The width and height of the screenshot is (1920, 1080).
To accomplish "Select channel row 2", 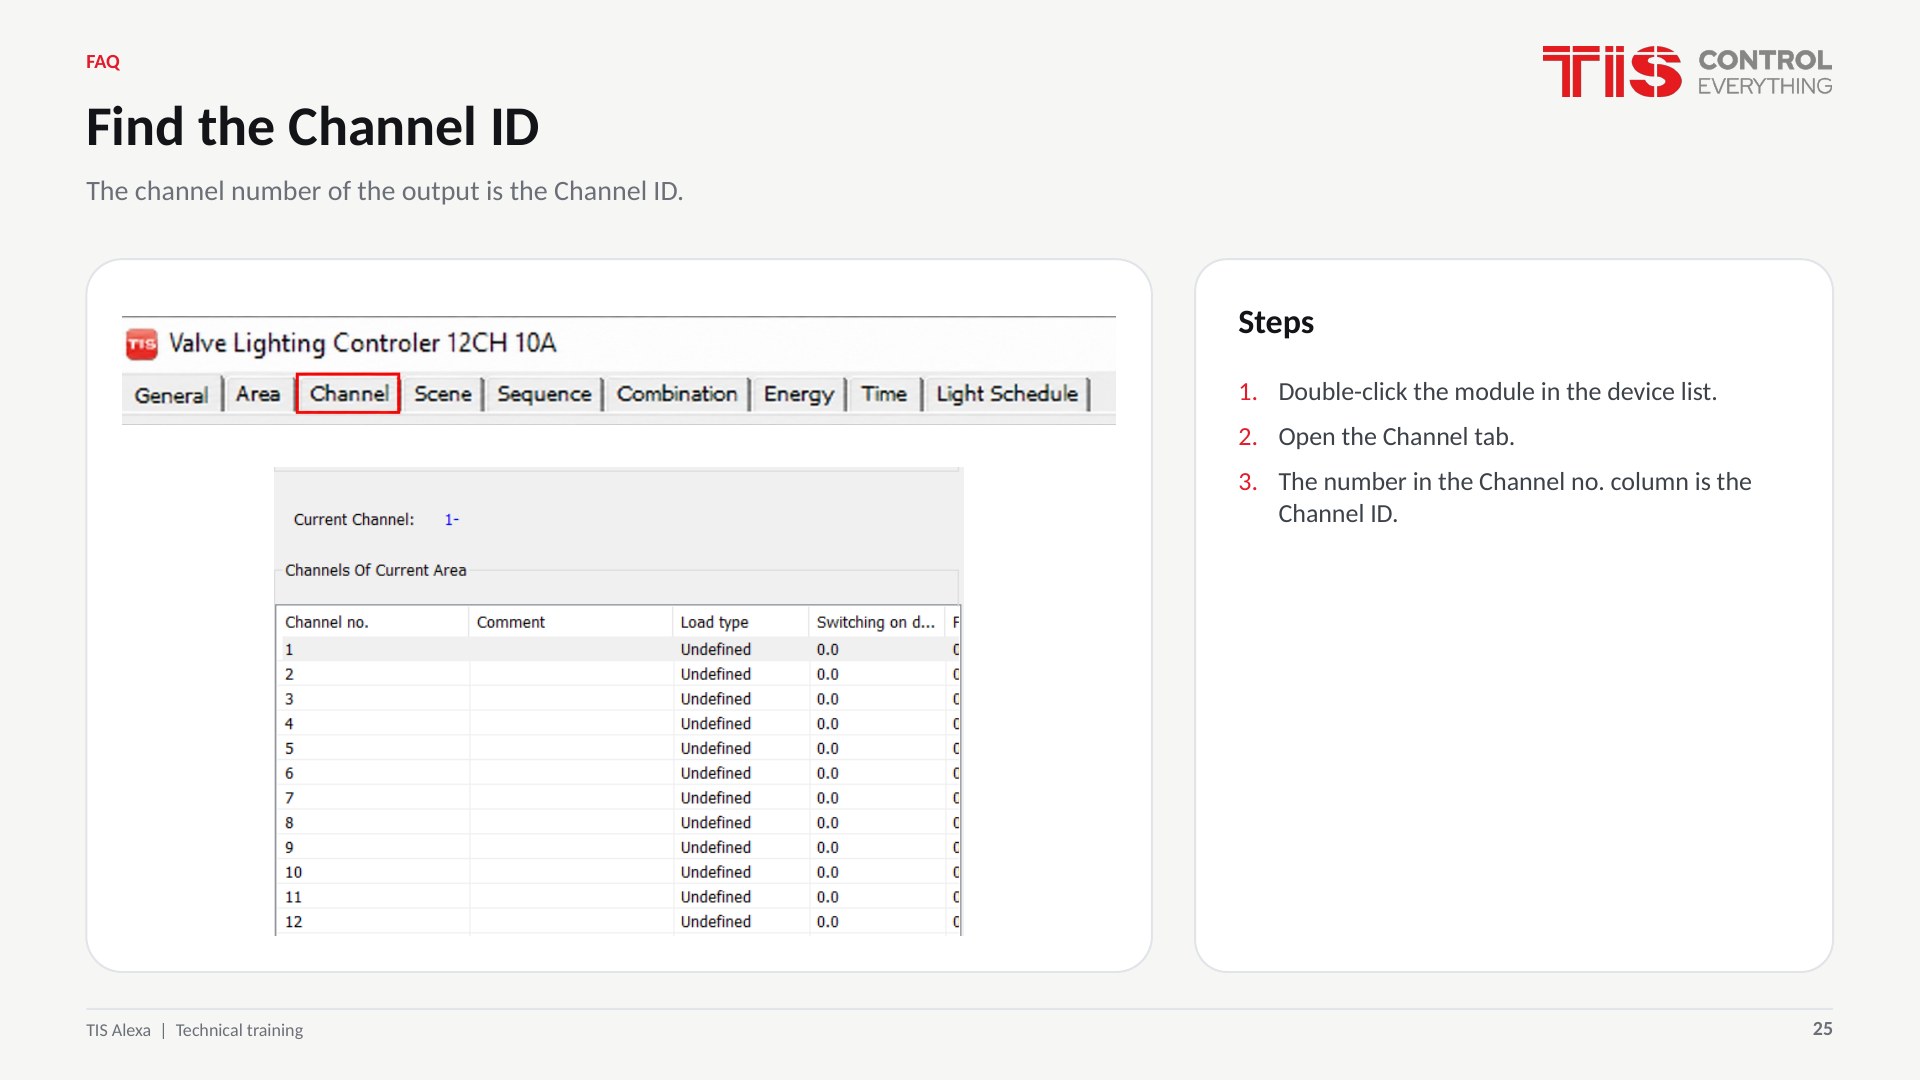I will tap(618, 674).
